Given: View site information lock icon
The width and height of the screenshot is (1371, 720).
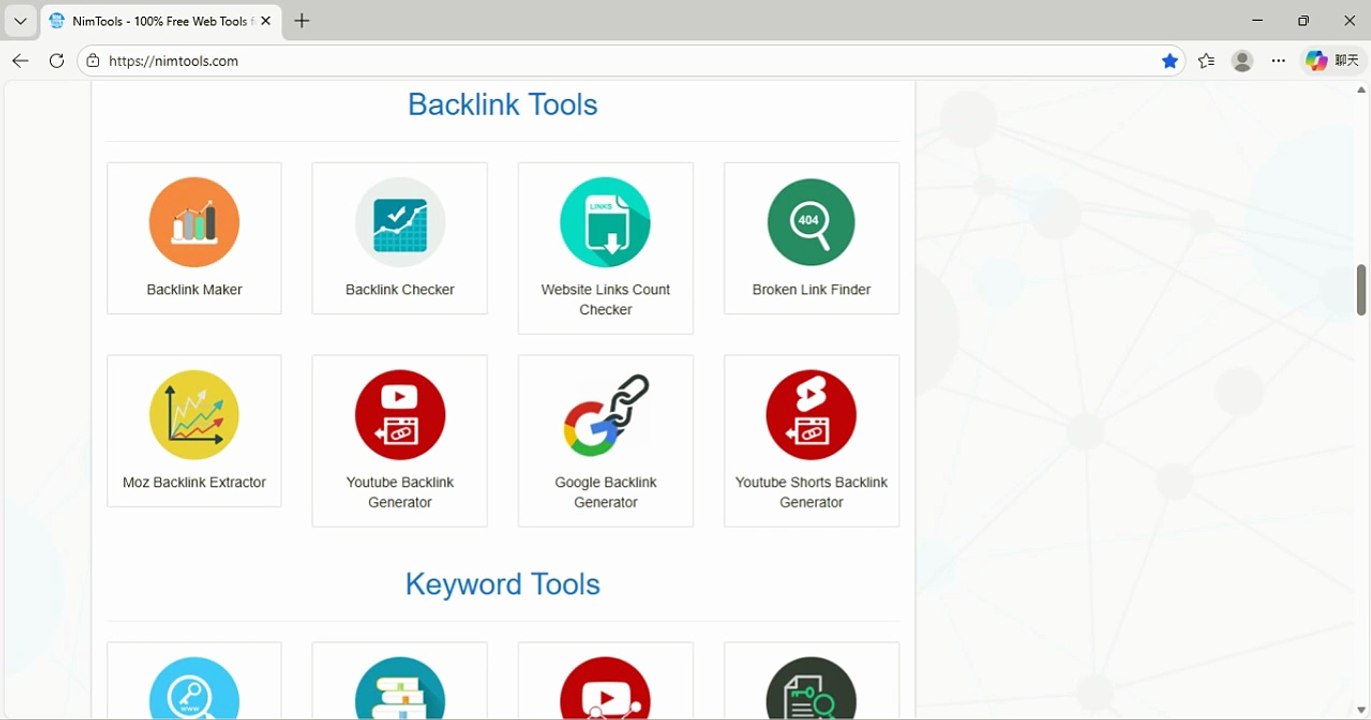Looking at the screenshot, I should point(93,61).
